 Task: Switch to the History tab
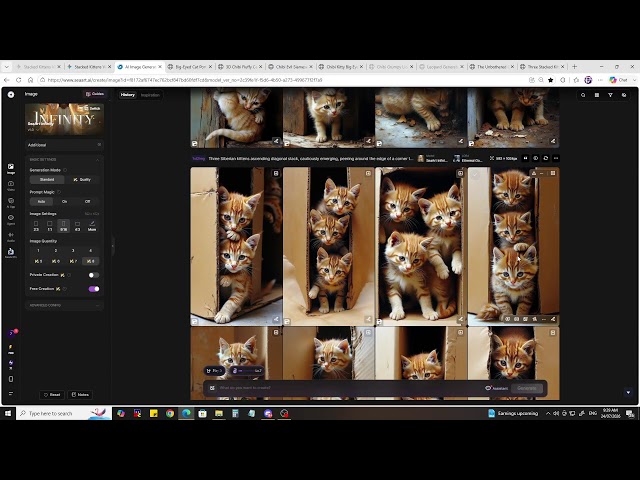click(x=128, y=95)
